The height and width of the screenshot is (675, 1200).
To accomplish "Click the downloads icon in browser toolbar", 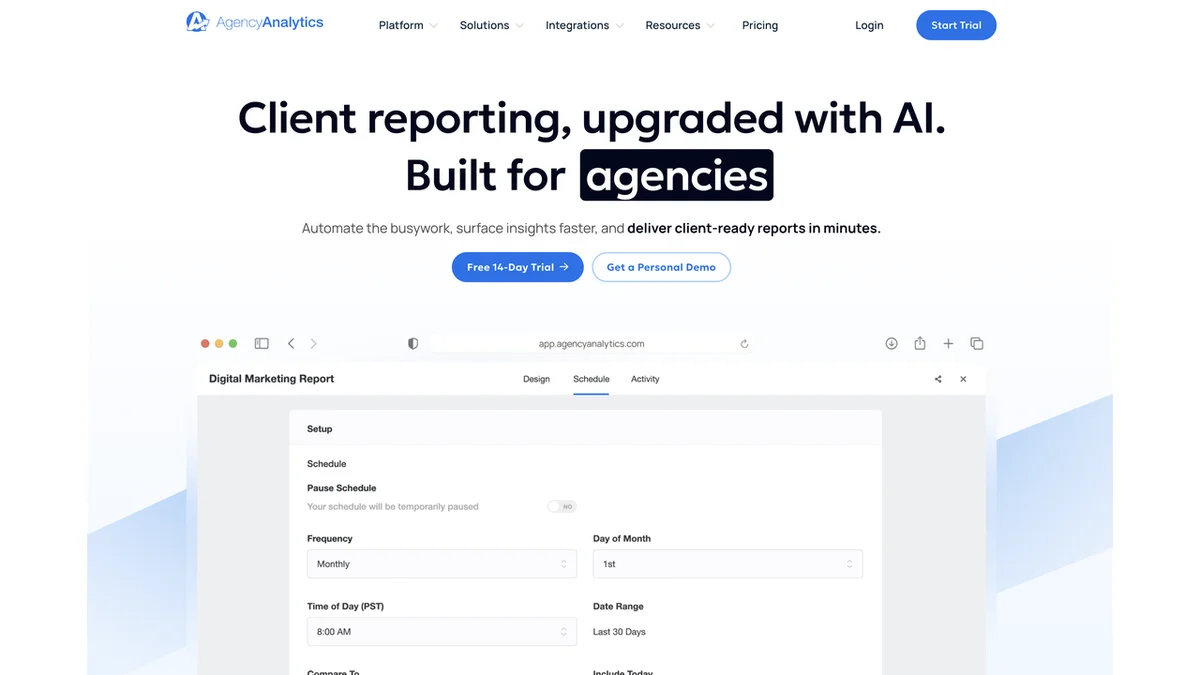I will tap(891, 343).
